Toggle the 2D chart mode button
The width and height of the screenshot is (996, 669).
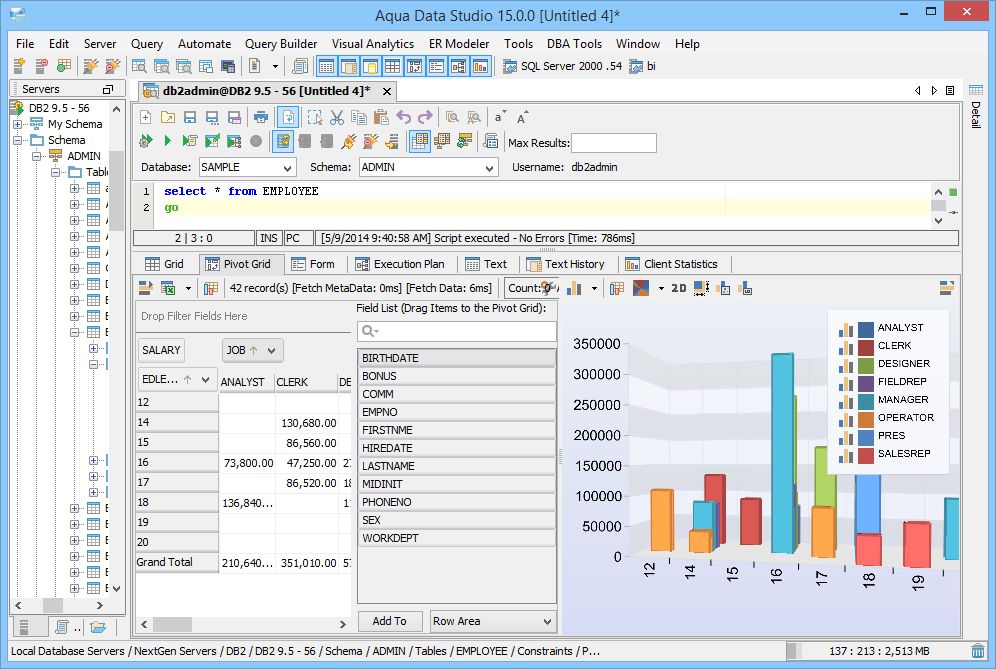678,288
